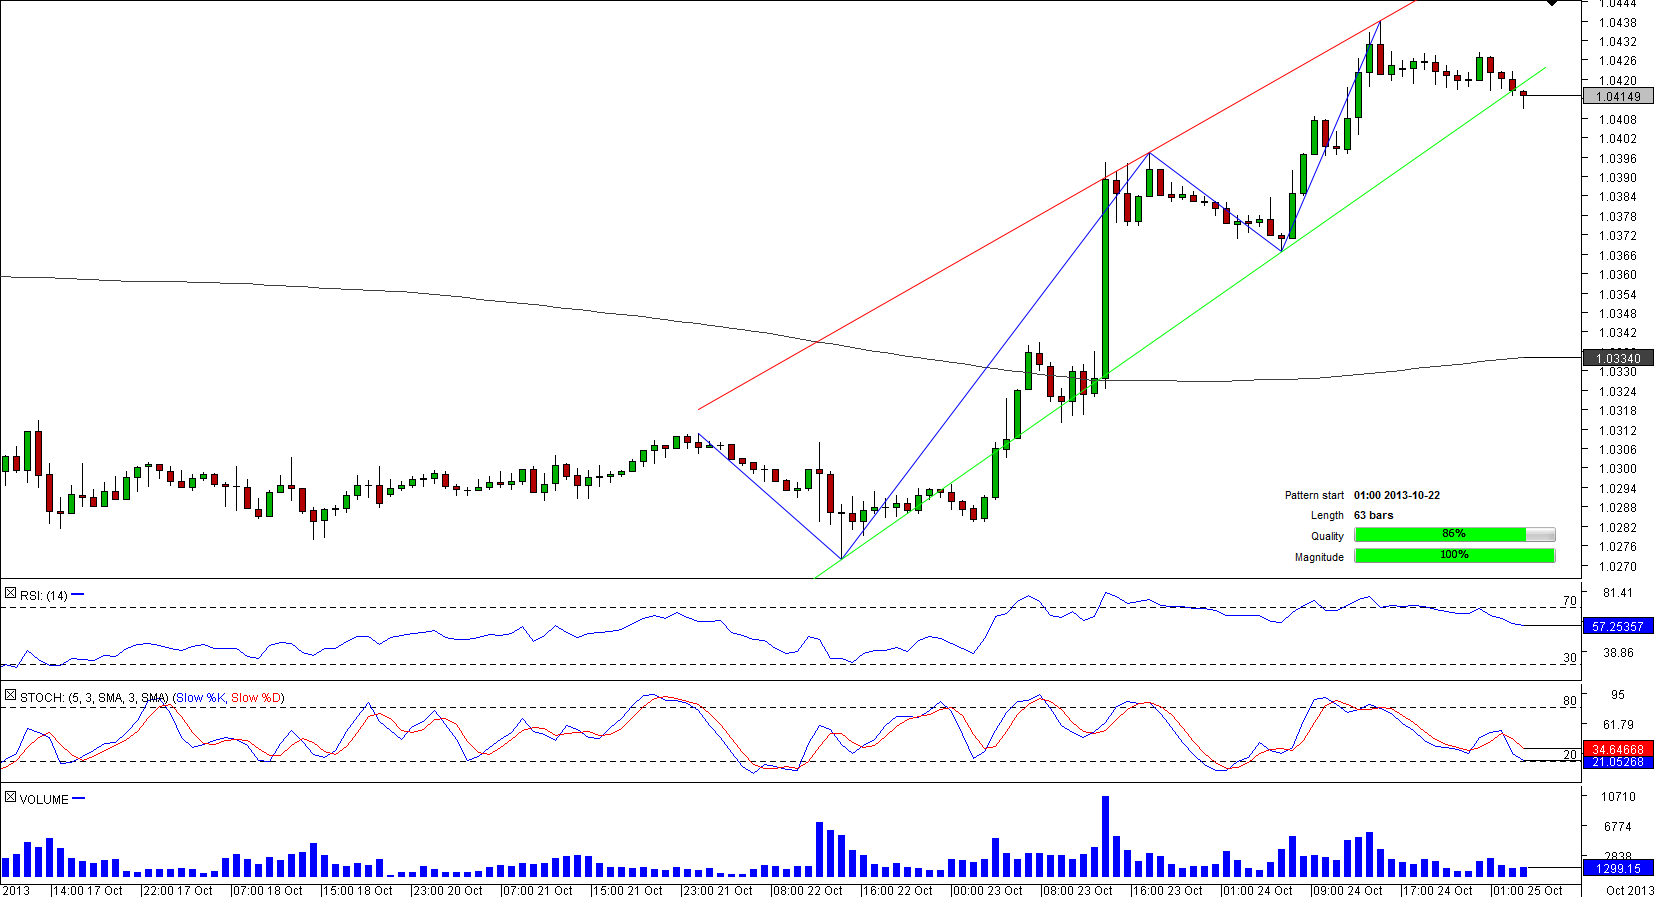Click the Length 63 bars value
The image size is (1655, 897).
pos(1373,516)
